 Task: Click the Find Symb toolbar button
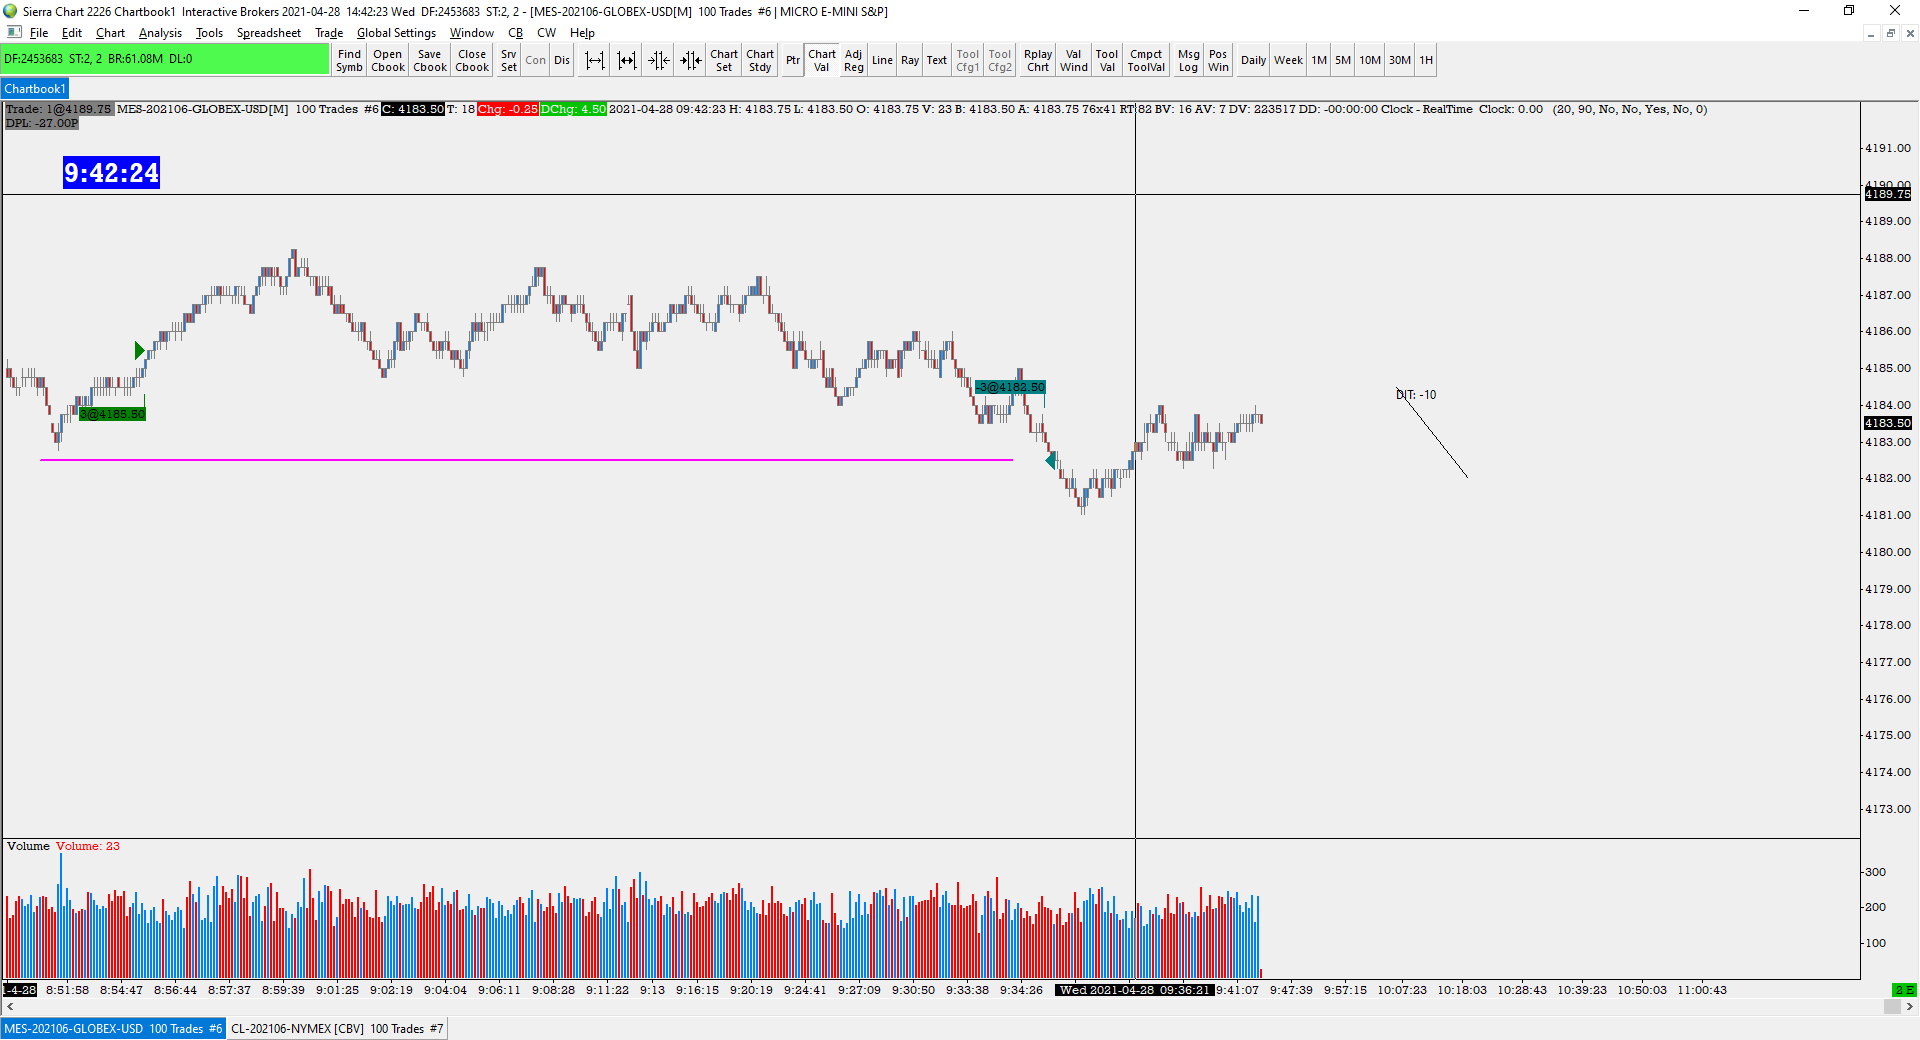349,60
